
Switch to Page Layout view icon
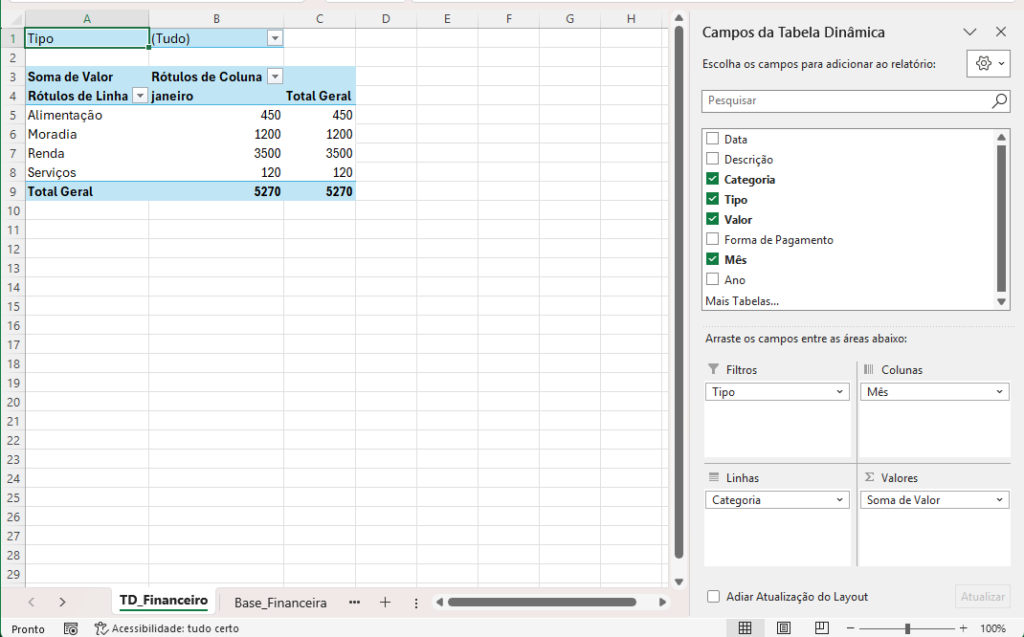pyautogui.click(x=783, y=628)
